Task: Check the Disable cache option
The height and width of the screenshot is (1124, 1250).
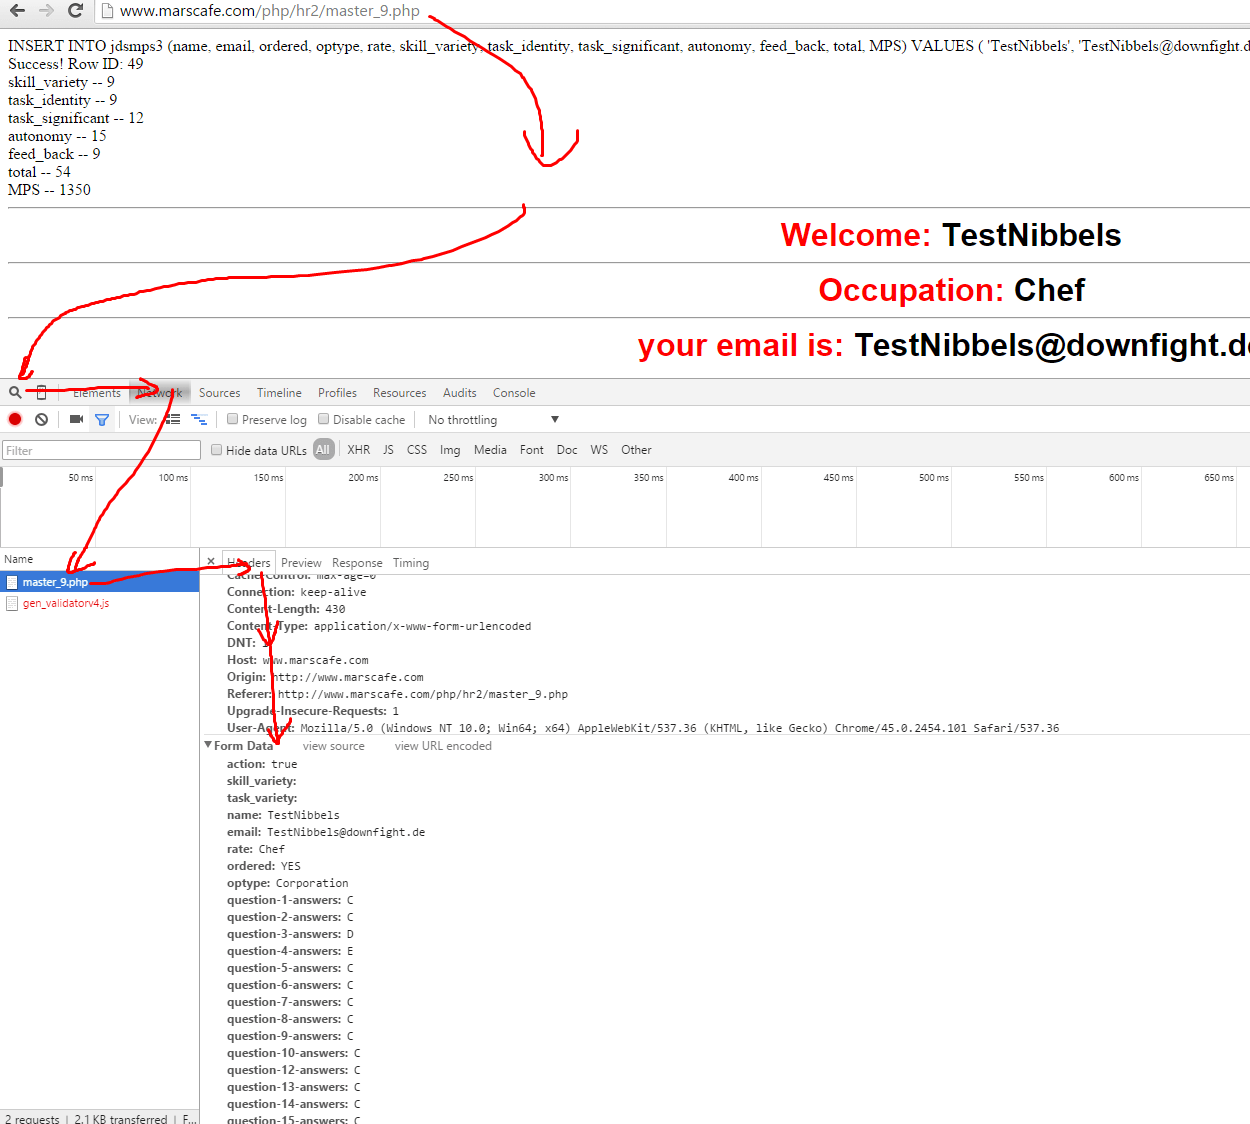Action: [x=322, y=419]
